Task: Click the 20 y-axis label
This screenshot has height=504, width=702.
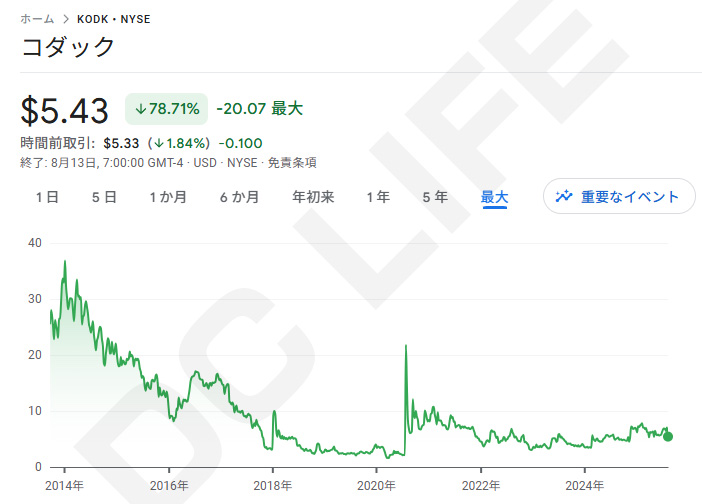Action: 35,355
